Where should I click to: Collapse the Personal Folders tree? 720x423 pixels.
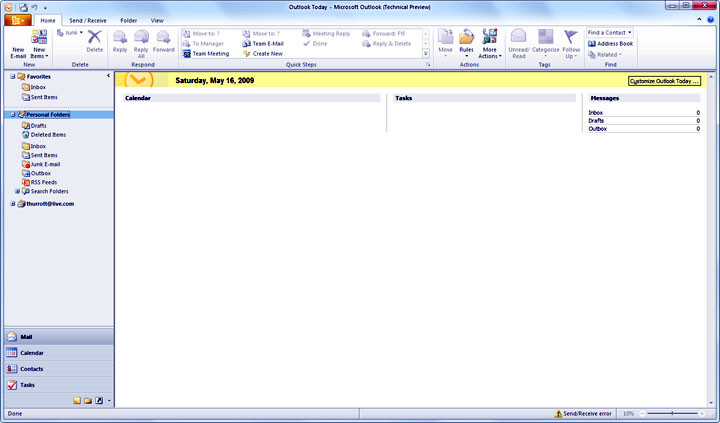13,115
